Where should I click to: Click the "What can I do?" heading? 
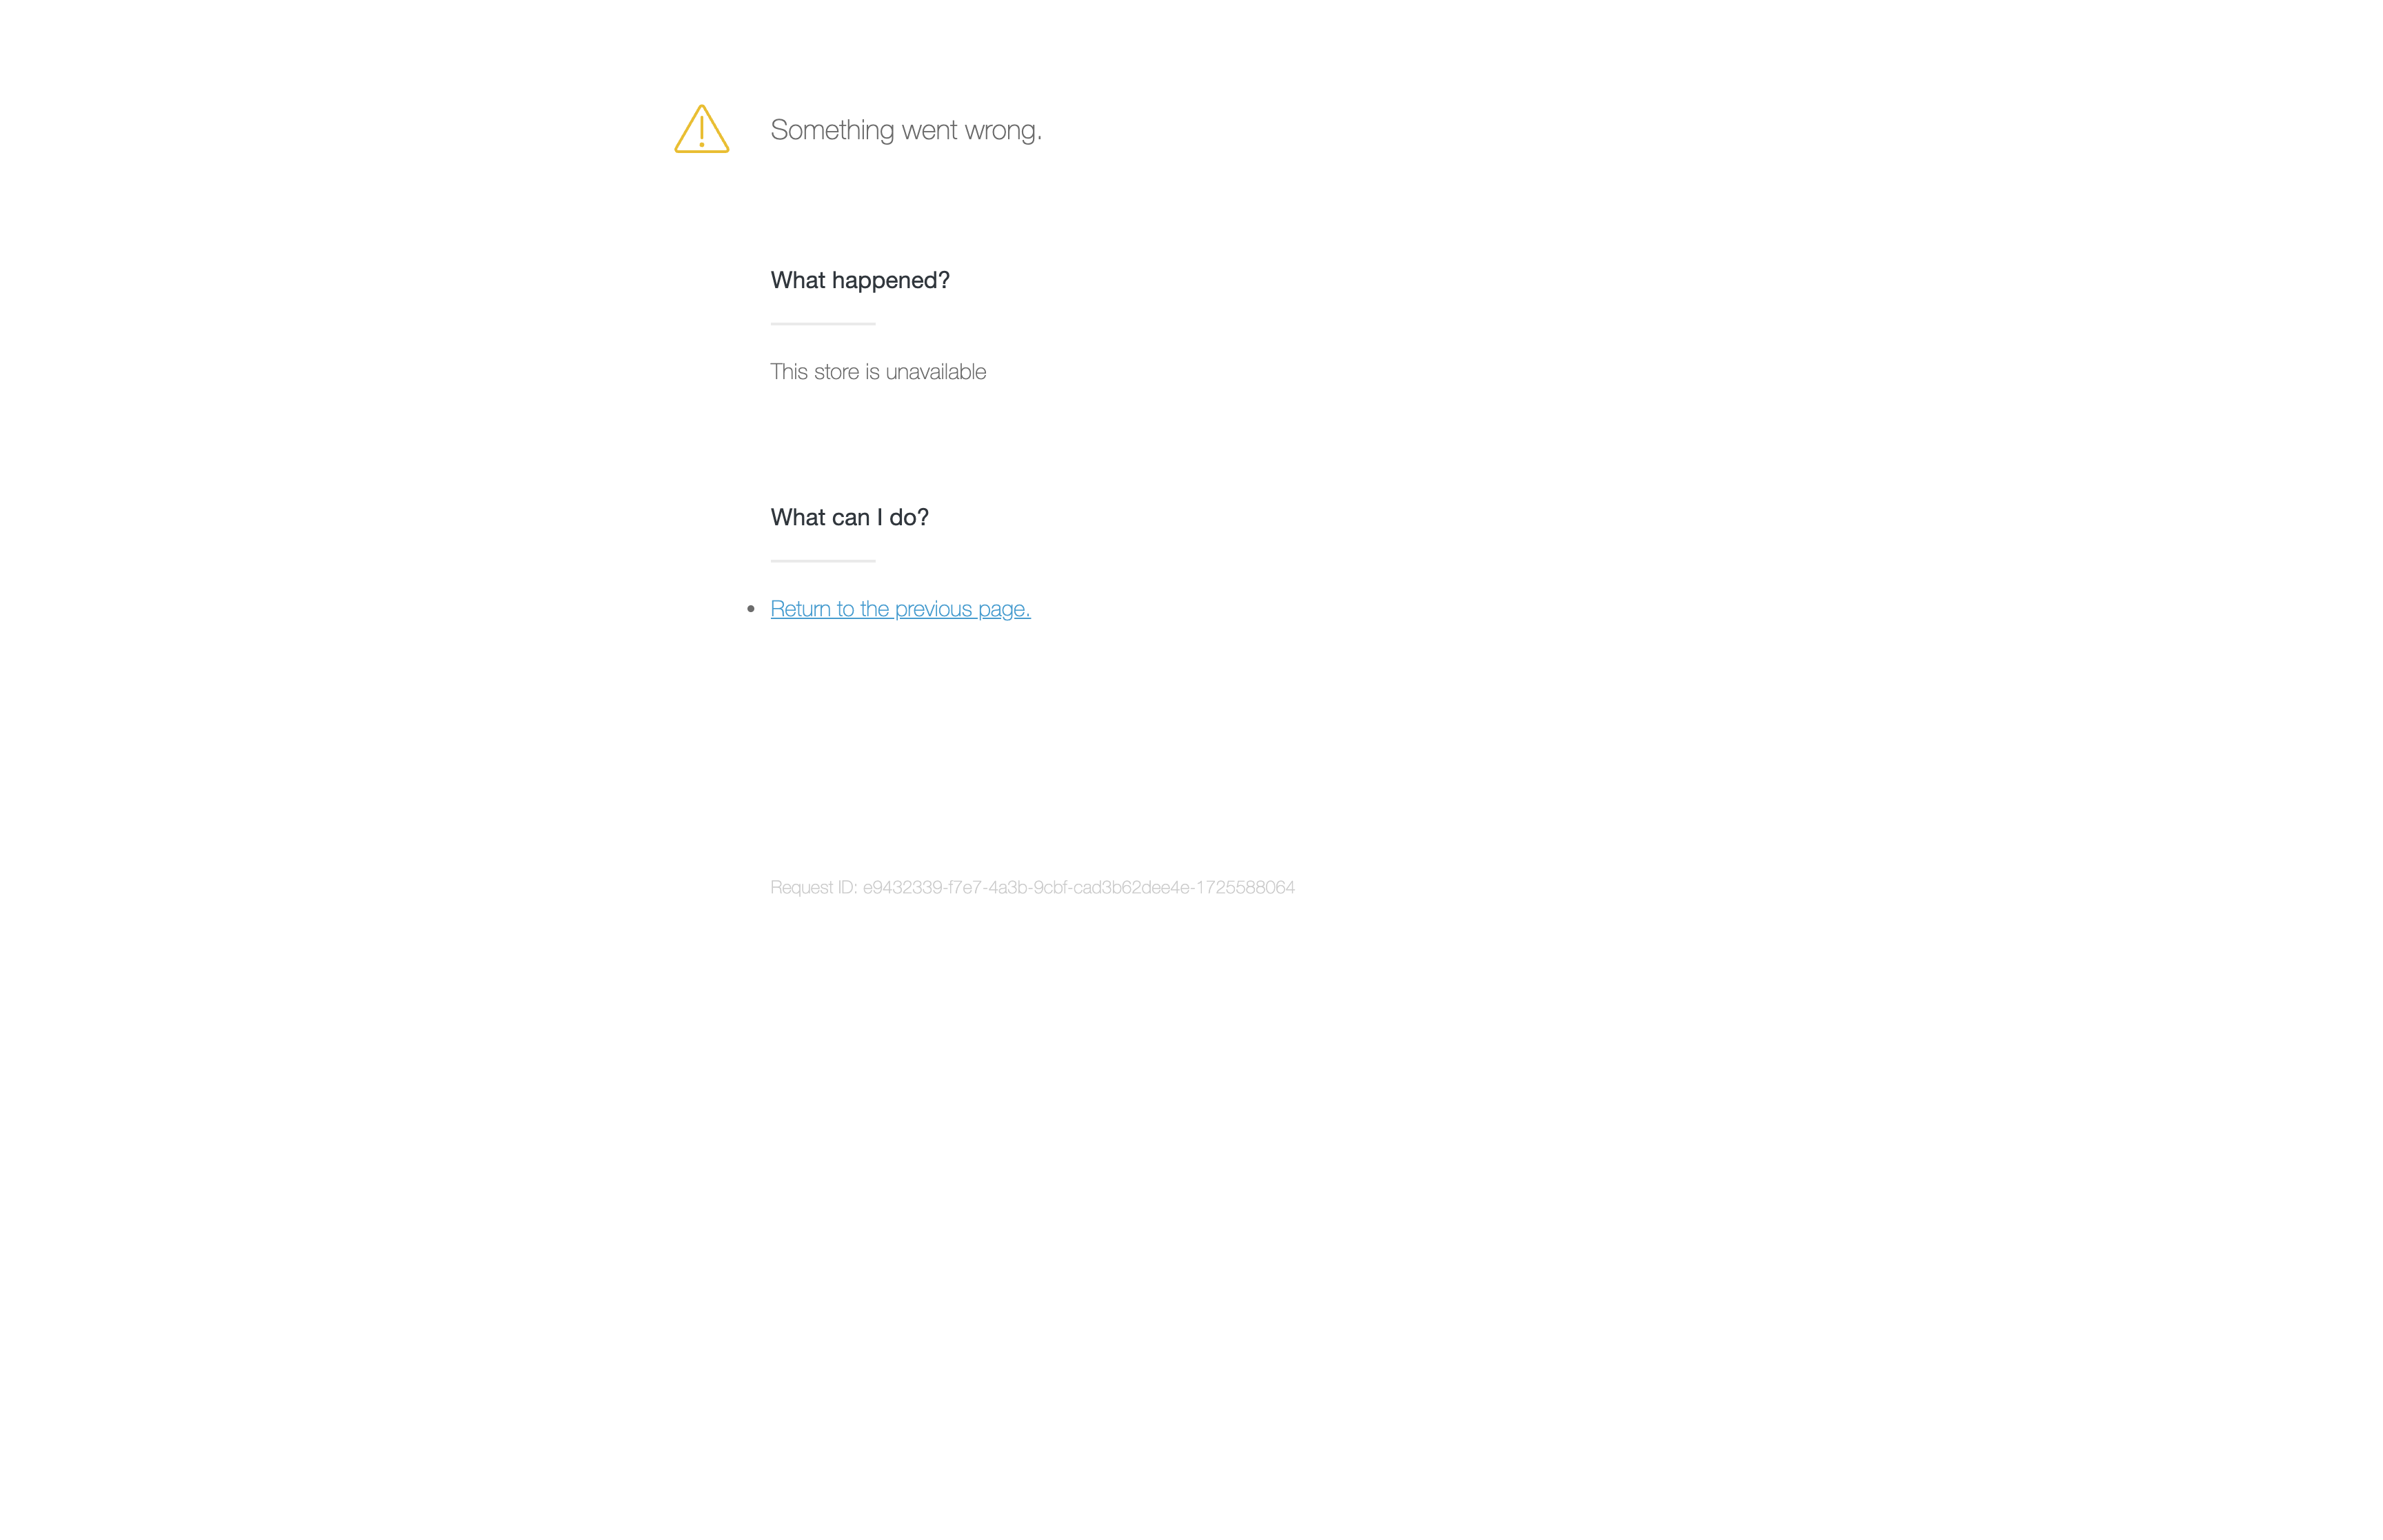[x=849, y=517]
